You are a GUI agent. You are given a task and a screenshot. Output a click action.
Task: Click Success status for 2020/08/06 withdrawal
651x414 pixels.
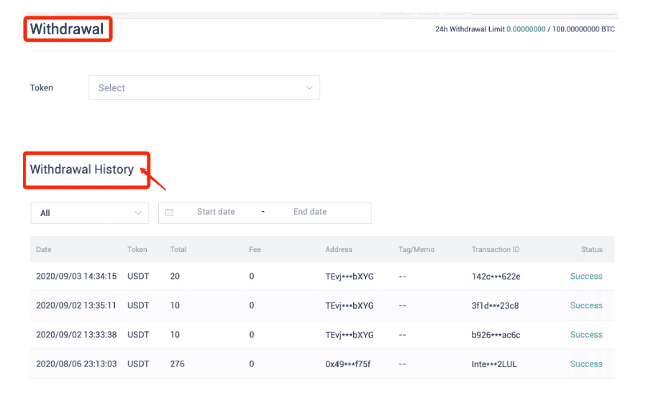click(x=586, y=364)
